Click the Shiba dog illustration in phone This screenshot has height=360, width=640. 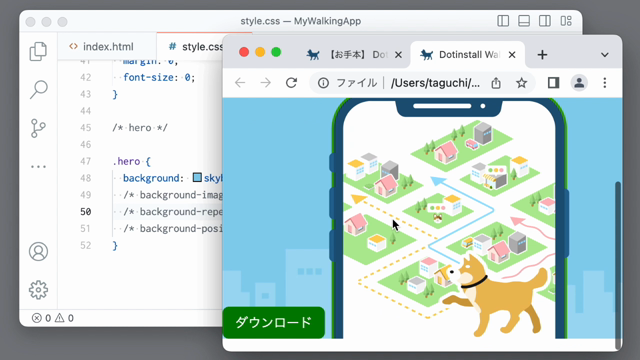click(x=495, y=294)
